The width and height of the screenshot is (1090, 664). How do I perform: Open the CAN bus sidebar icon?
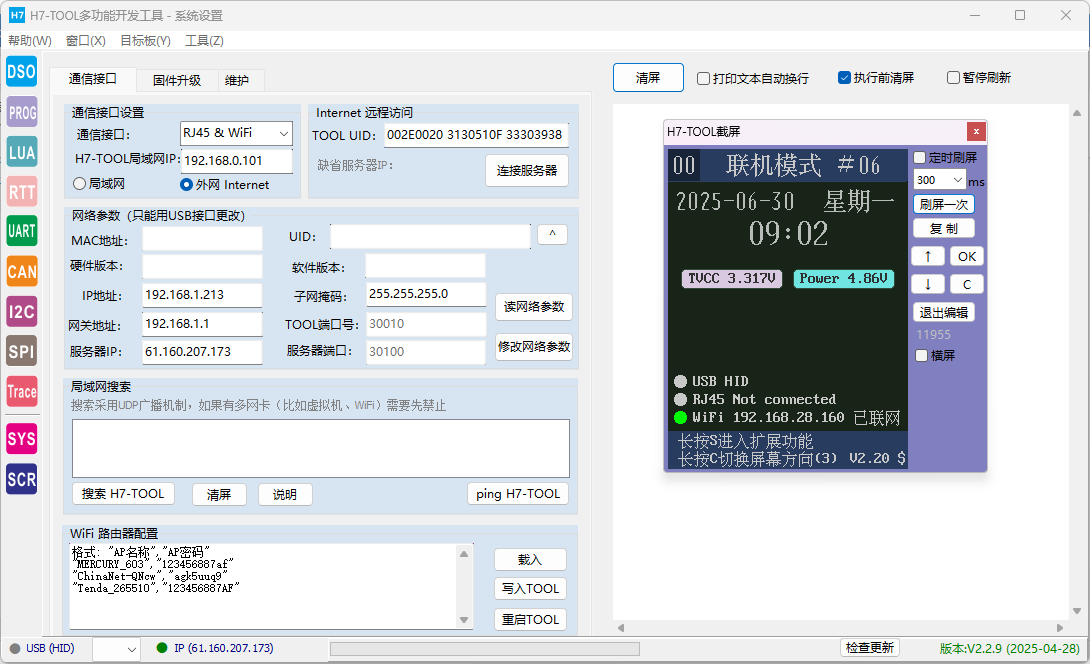[22, 271]
